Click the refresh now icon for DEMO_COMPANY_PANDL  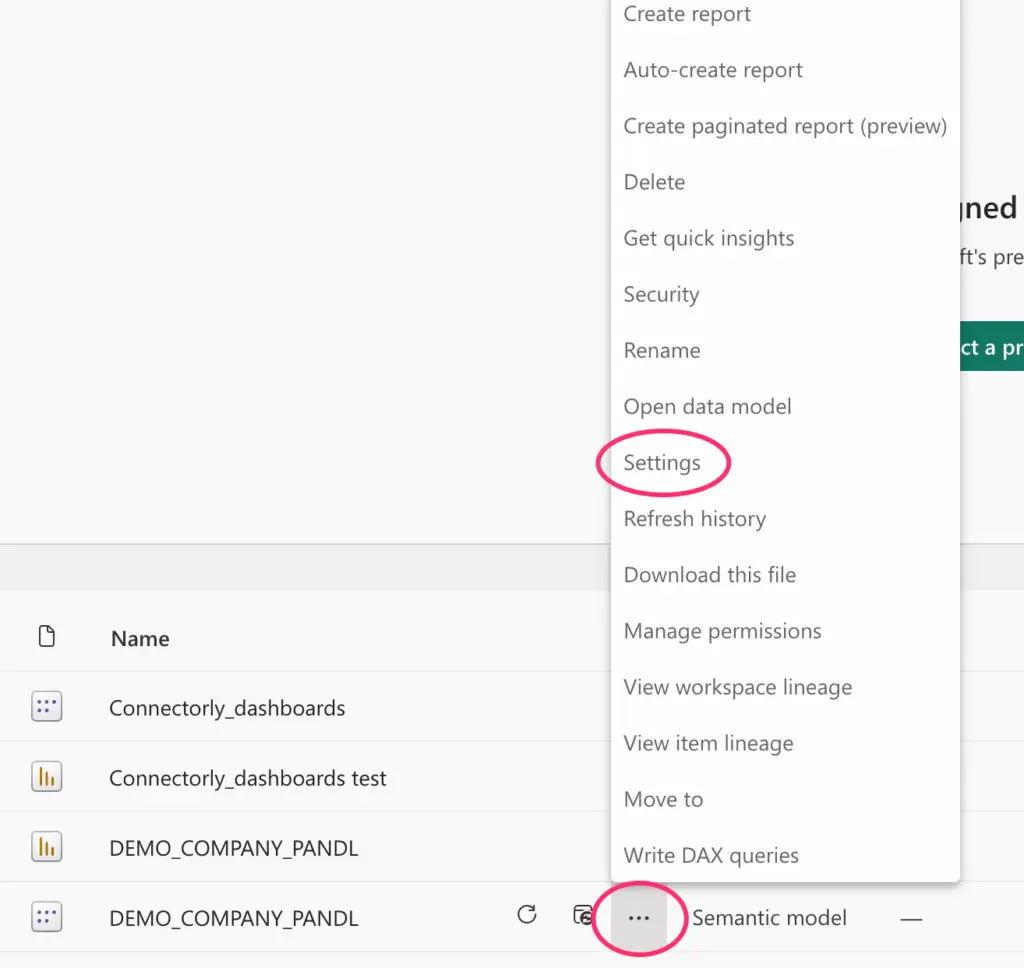pyautogui.click(x=527, y=915)
